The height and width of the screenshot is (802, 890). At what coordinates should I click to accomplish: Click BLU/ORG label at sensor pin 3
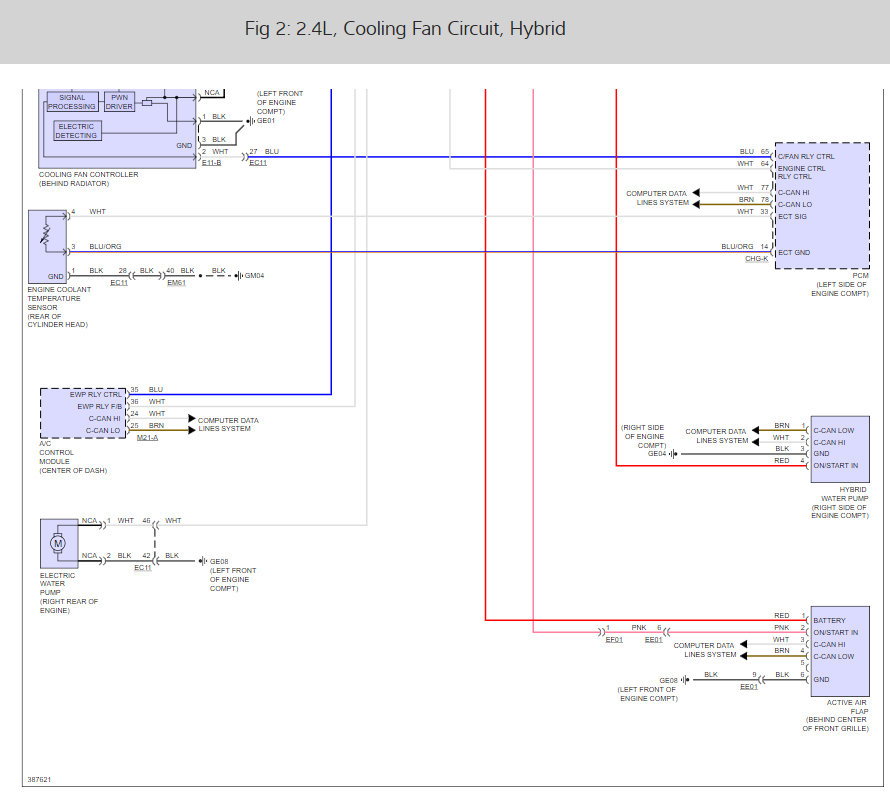point(105,246)
